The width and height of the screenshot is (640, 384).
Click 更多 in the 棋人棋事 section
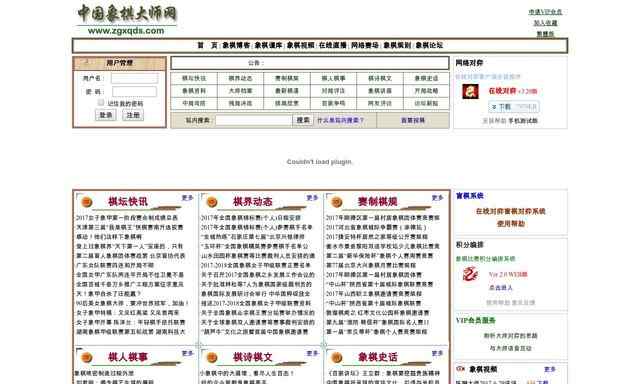[x=187, y=353]
